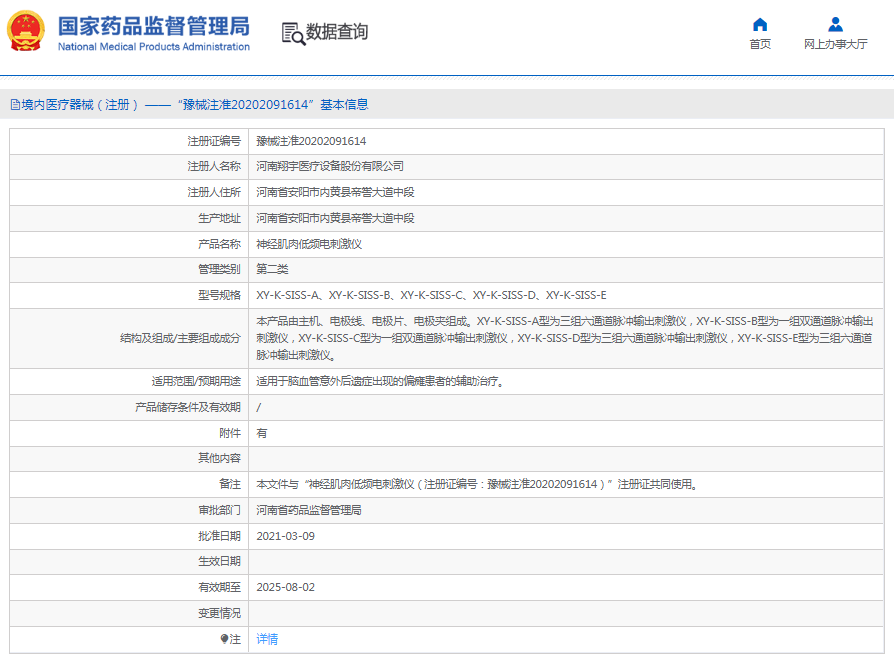Screen dimensions: 894x659
Task: Click the slash value for 产品储存条件
Action: tap(259, 407)
